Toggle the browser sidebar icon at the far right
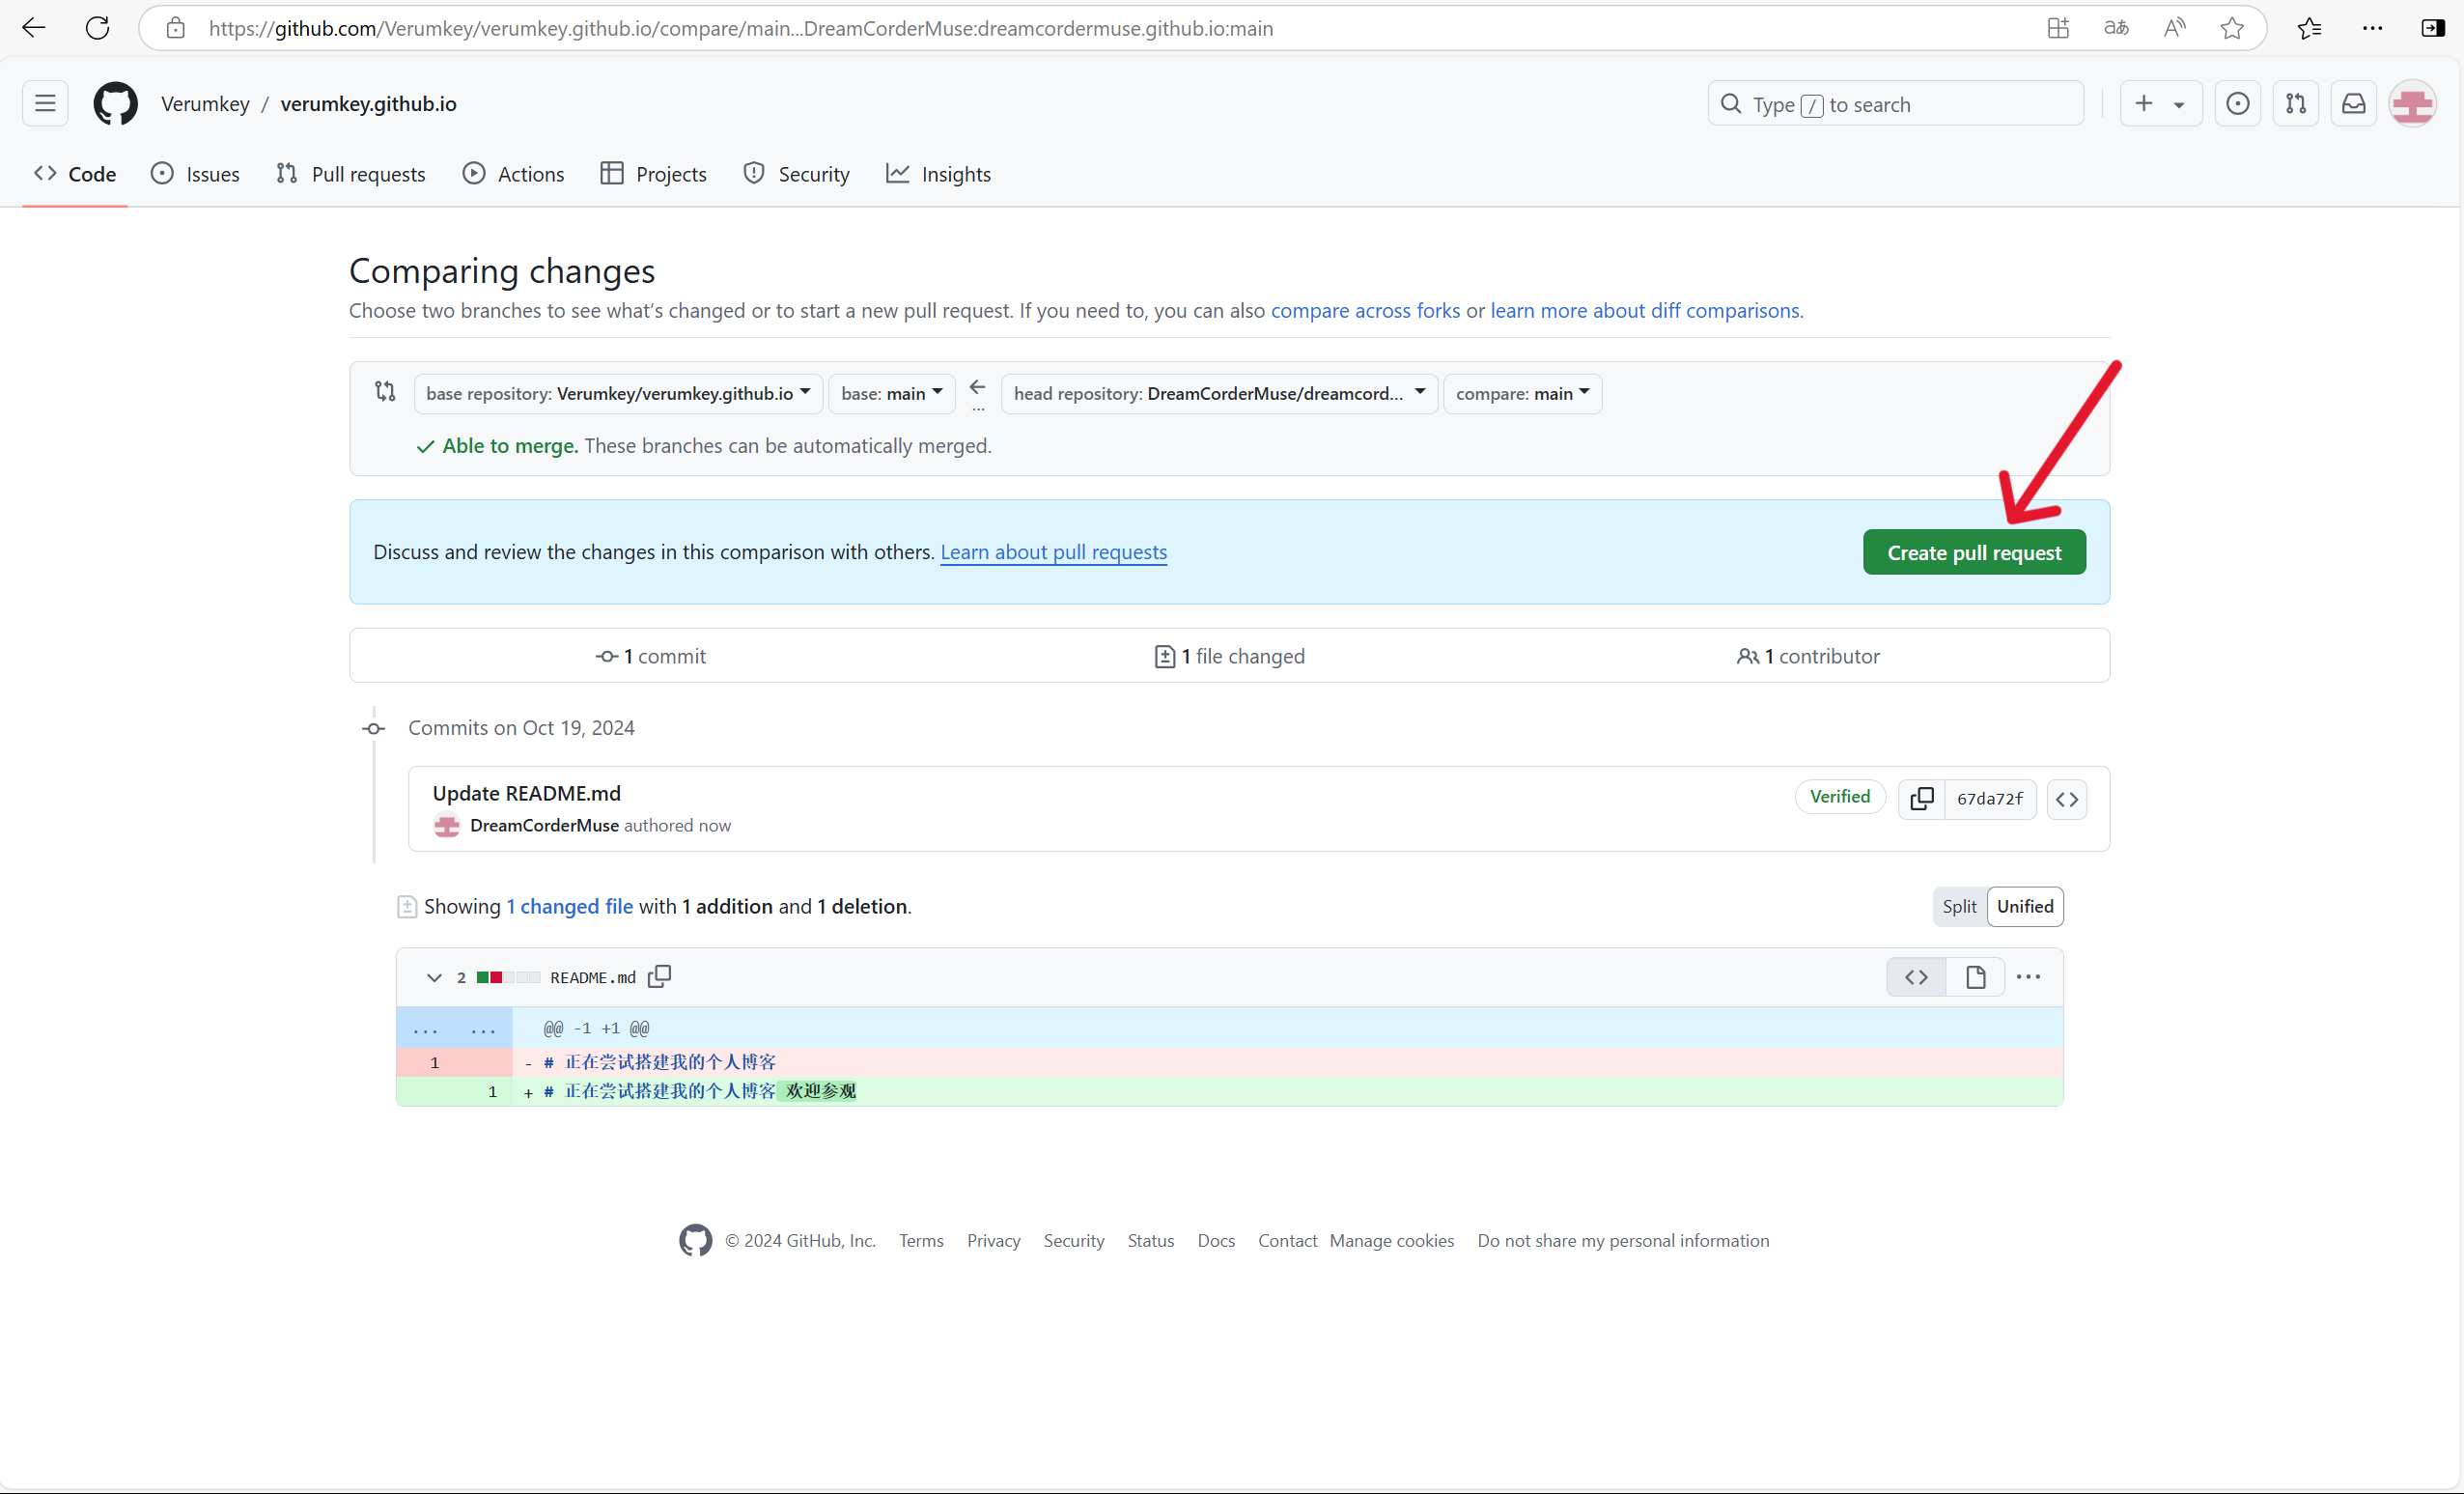Image resolution: width=2464 pixels, height=1494 pixels. click(x=2433, y=28)
